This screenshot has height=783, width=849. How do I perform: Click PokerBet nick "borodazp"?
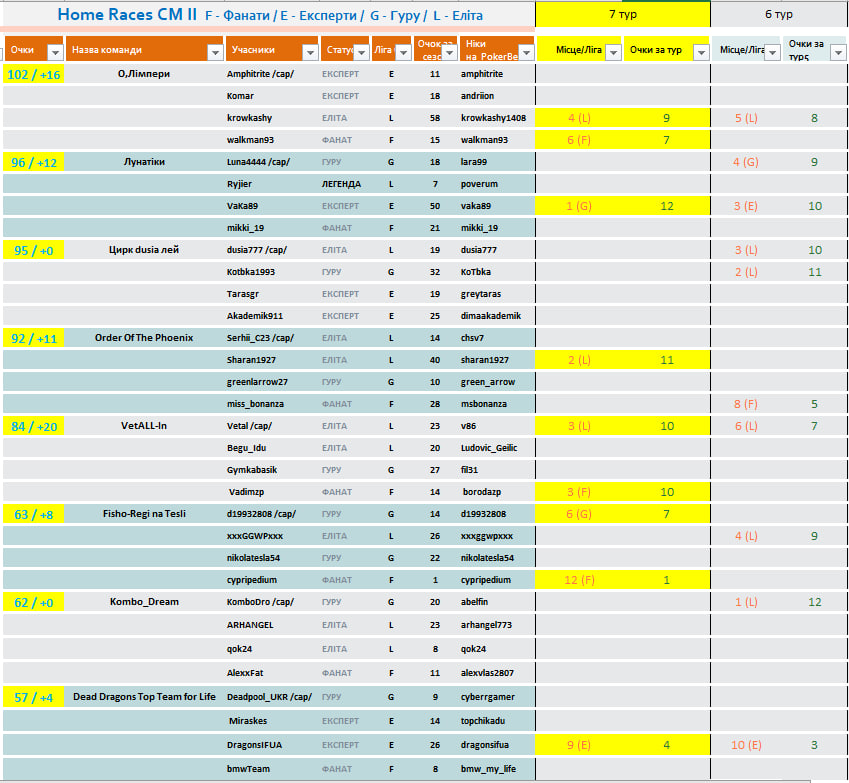point(481,492)
